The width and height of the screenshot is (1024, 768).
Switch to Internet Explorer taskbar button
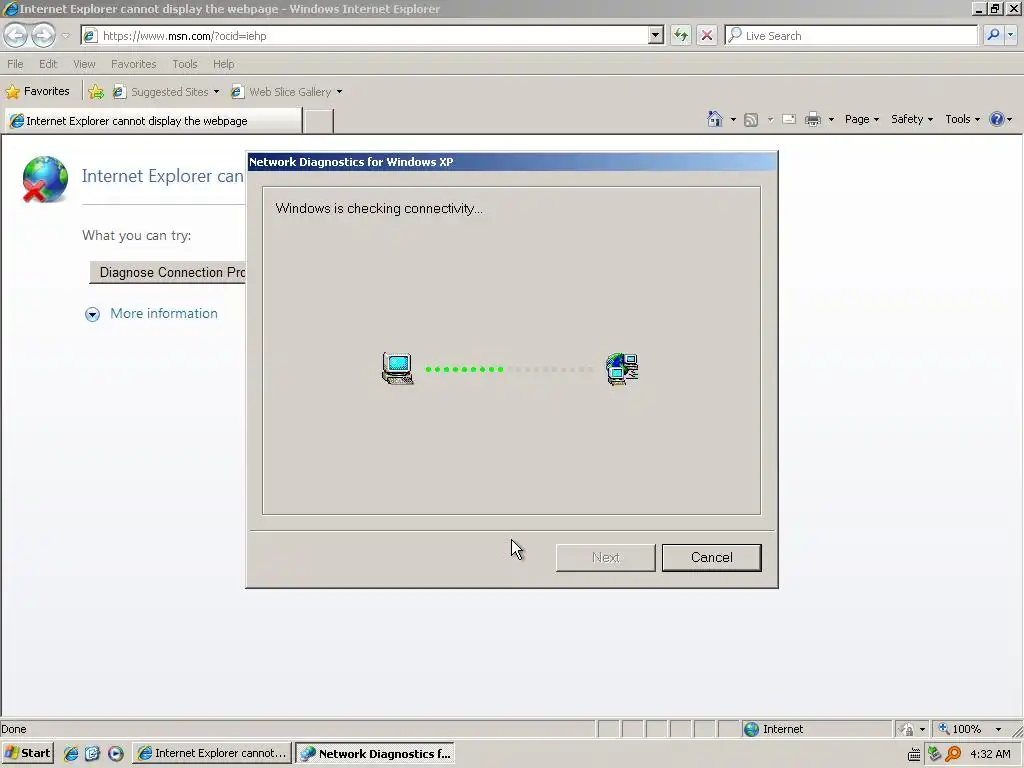212,754
